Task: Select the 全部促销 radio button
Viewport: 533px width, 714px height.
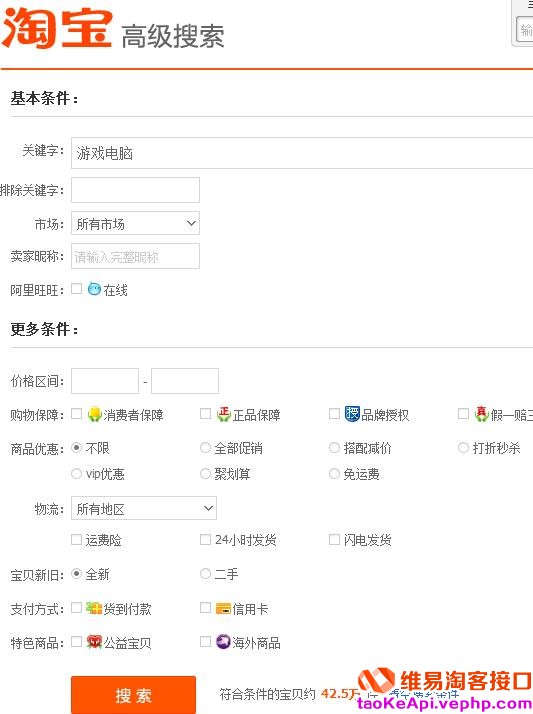Action: [205, 448]
